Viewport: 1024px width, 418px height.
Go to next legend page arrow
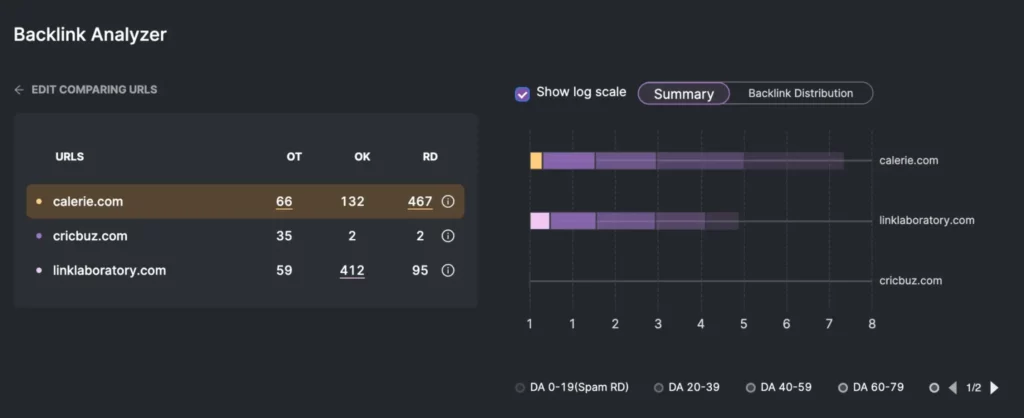pos(994,387)
